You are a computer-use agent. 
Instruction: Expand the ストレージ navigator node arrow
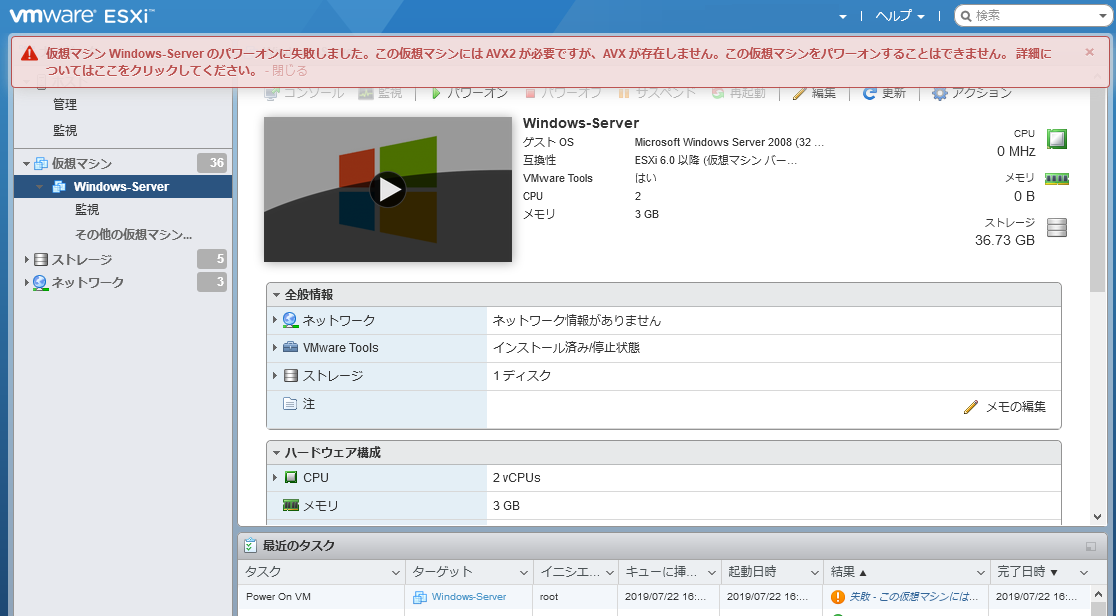[26, 260]
